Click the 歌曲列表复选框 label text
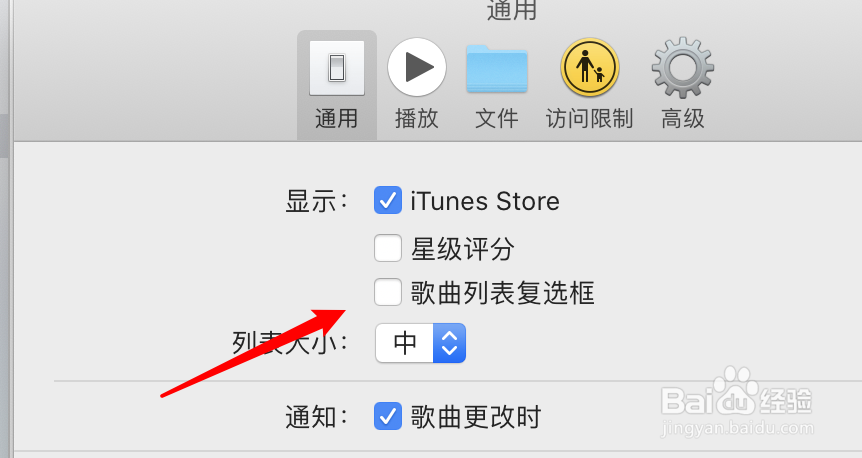This screenshot has height=458, width=862. (502, 293)
